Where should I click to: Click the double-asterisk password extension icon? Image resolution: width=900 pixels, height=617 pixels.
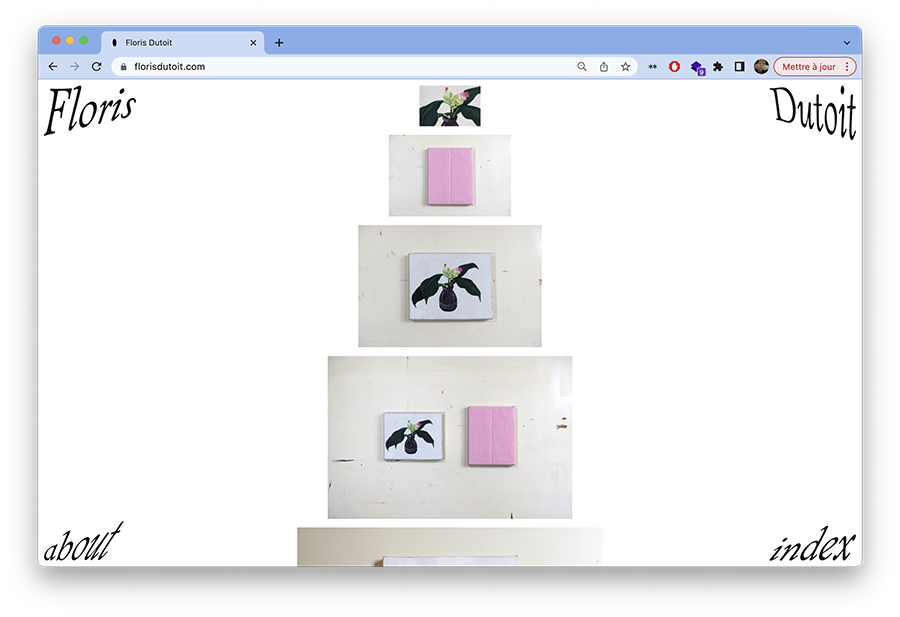tap(653, 67)
